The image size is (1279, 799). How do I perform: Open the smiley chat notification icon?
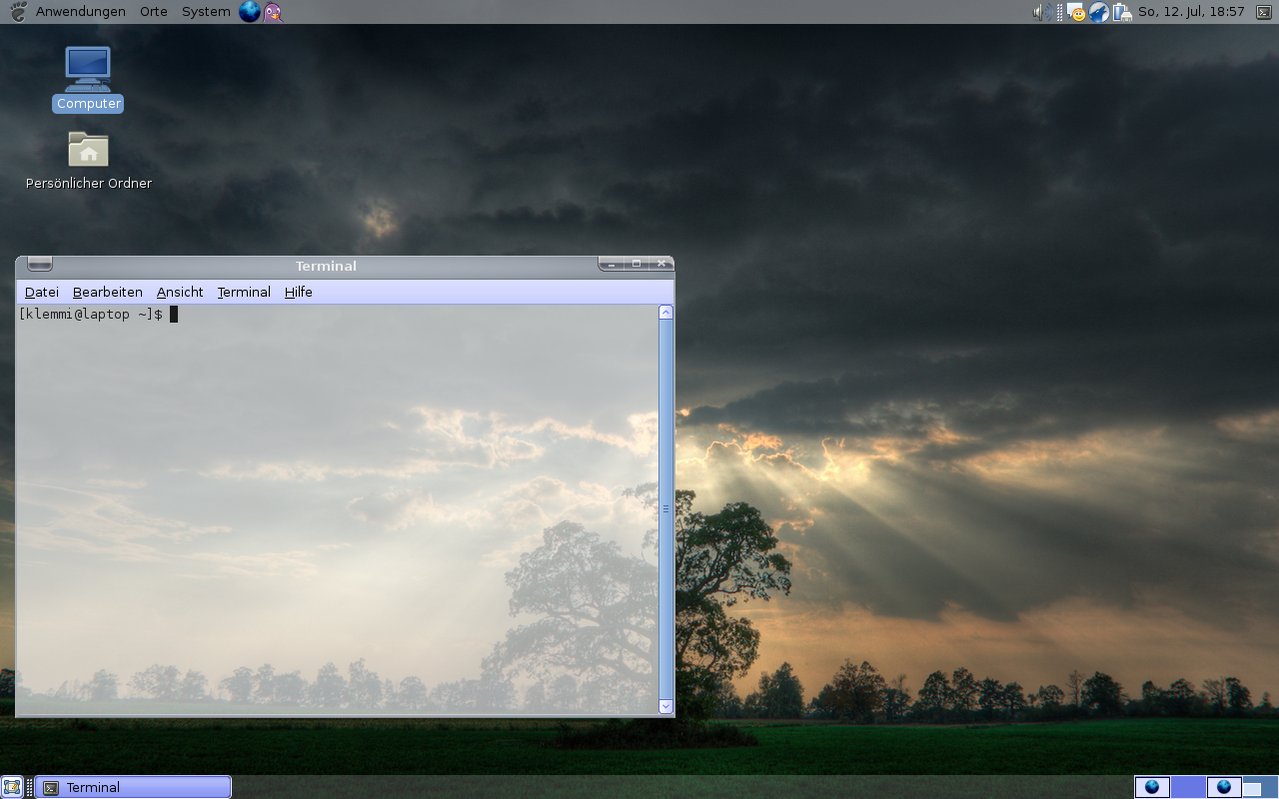[x=1077, y=12]
